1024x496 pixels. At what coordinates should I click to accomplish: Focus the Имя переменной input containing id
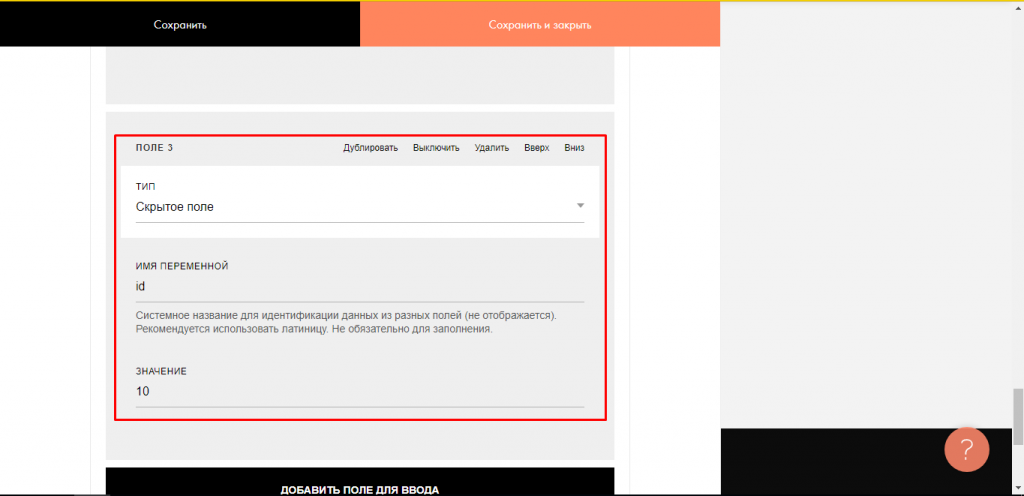coord(360,286)
